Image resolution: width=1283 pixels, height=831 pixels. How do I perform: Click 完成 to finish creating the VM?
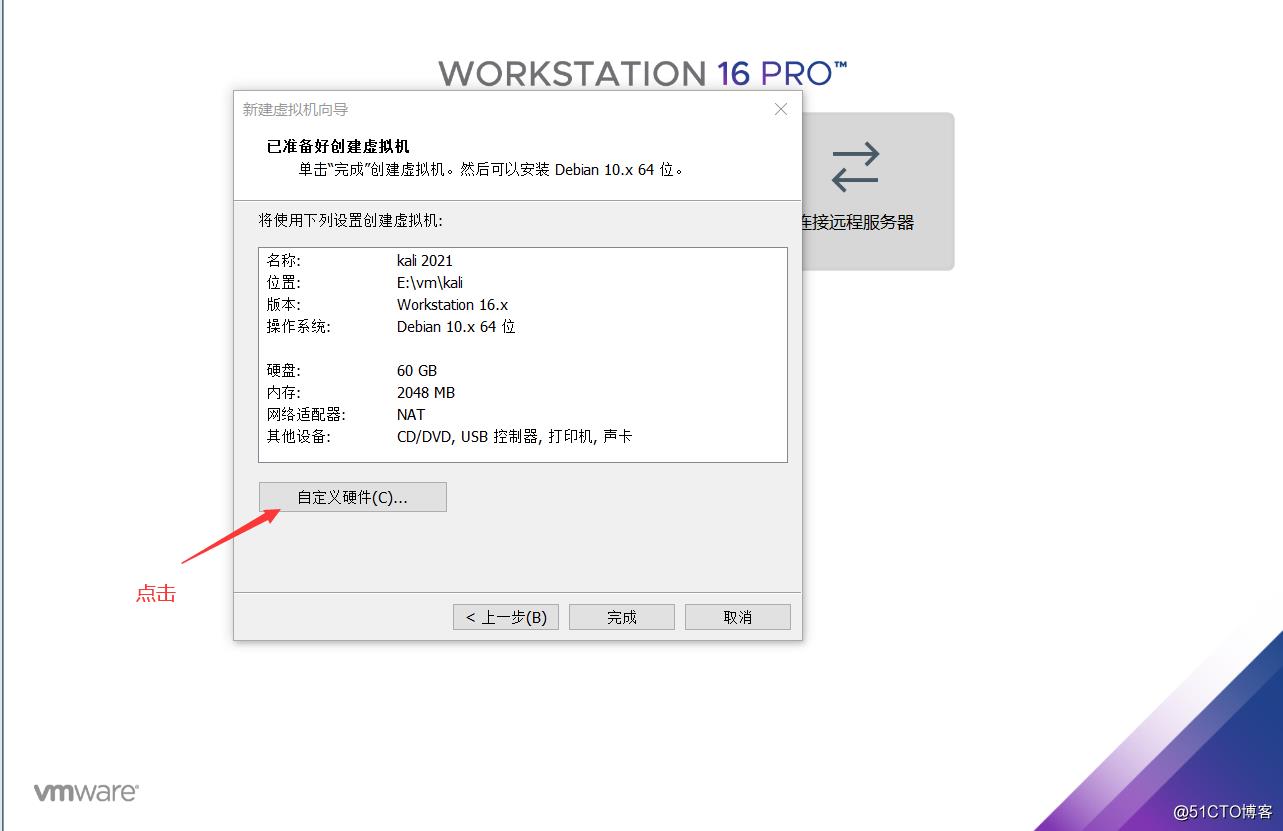tap(621, 617)
